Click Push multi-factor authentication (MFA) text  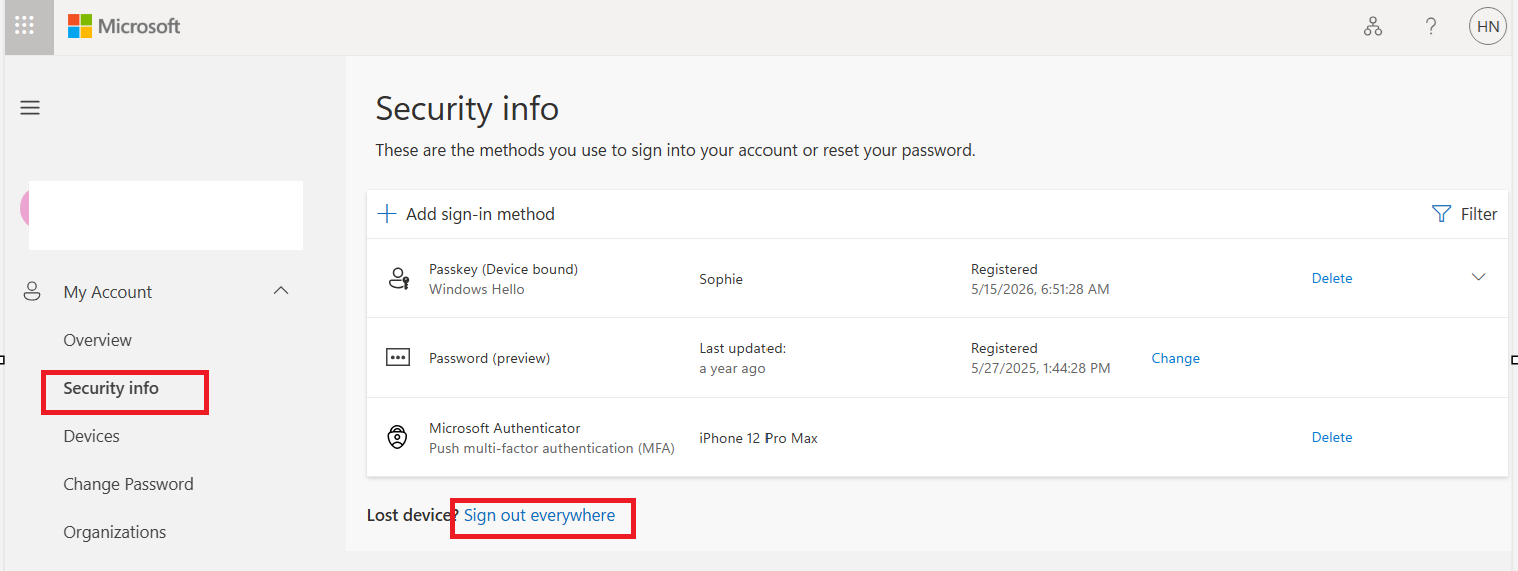click(x=552, y=448)
